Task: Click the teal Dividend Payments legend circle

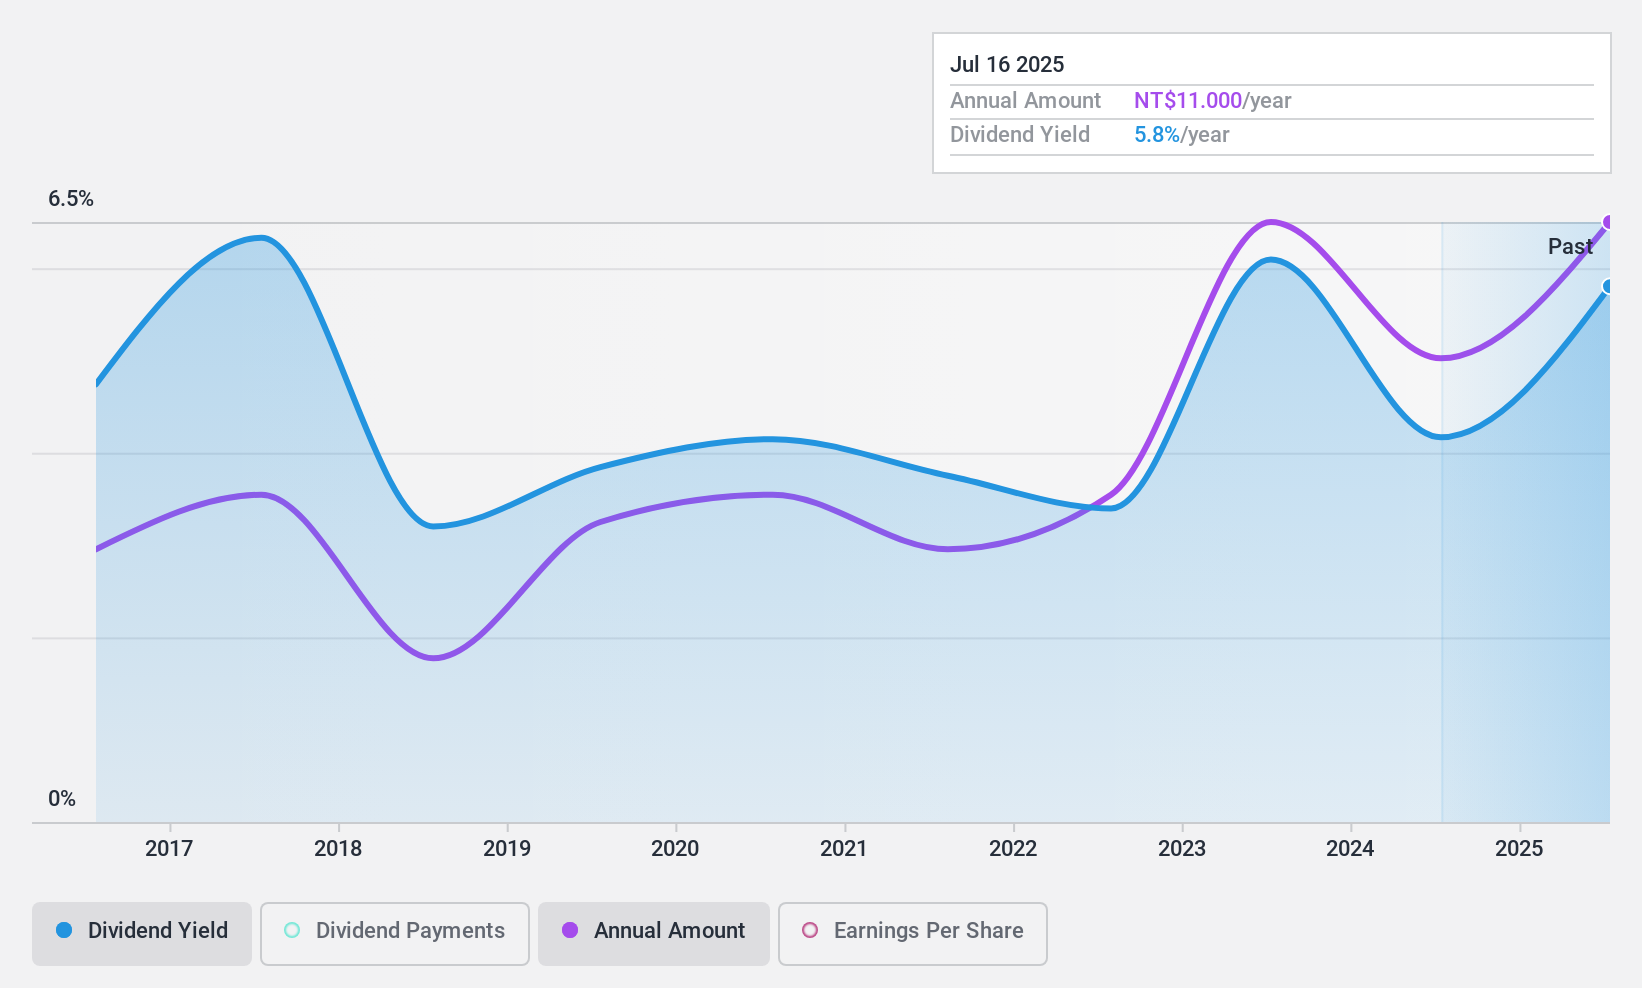Action: coord(292,930)
